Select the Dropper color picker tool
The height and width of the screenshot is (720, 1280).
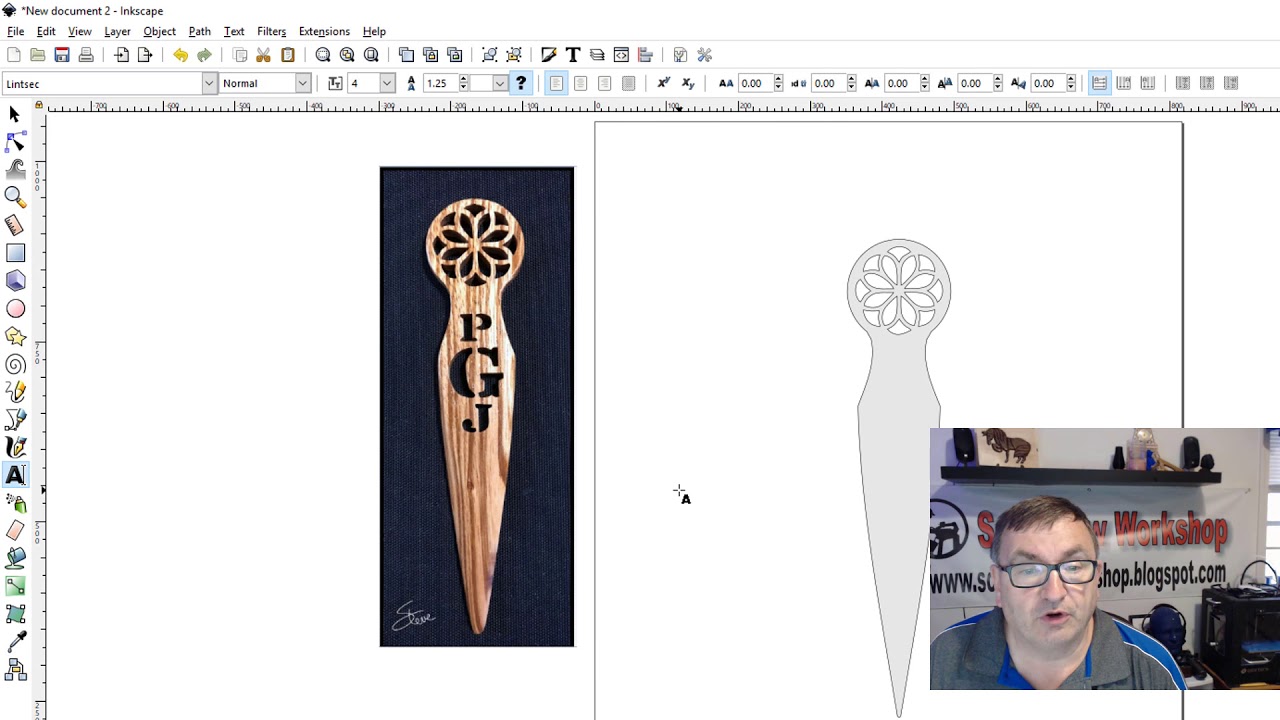click(15, 642)
